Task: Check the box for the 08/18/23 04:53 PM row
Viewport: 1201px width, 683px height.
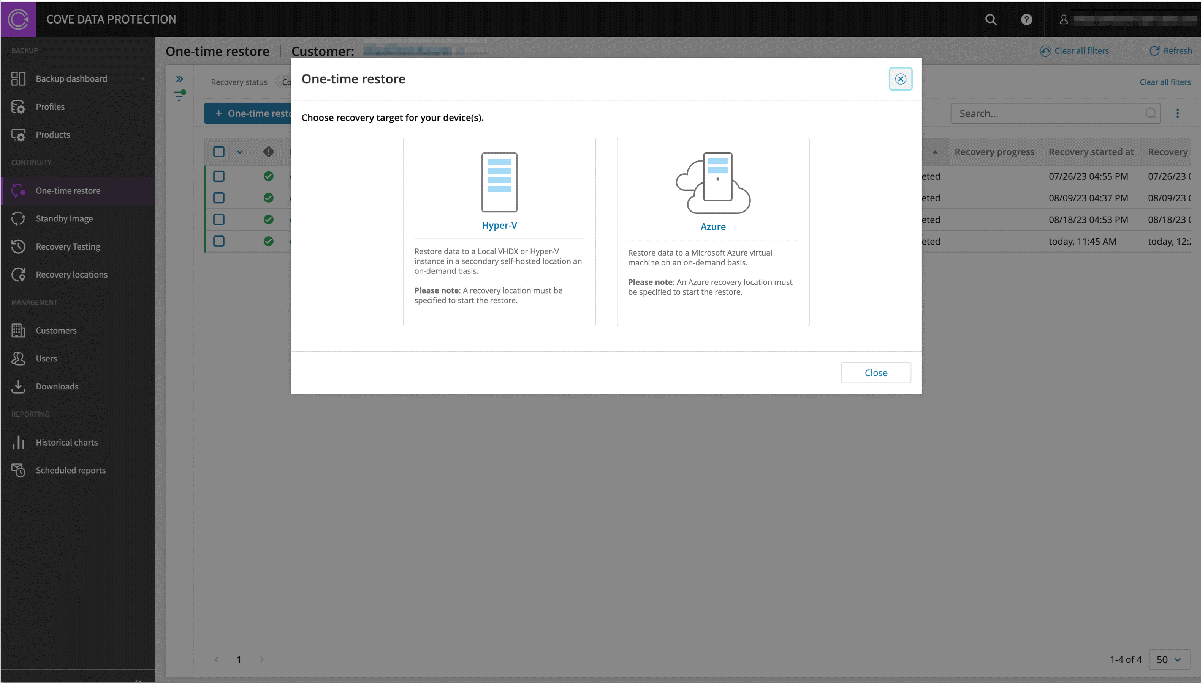Action: pyautogui.click(x=219, y=219)
